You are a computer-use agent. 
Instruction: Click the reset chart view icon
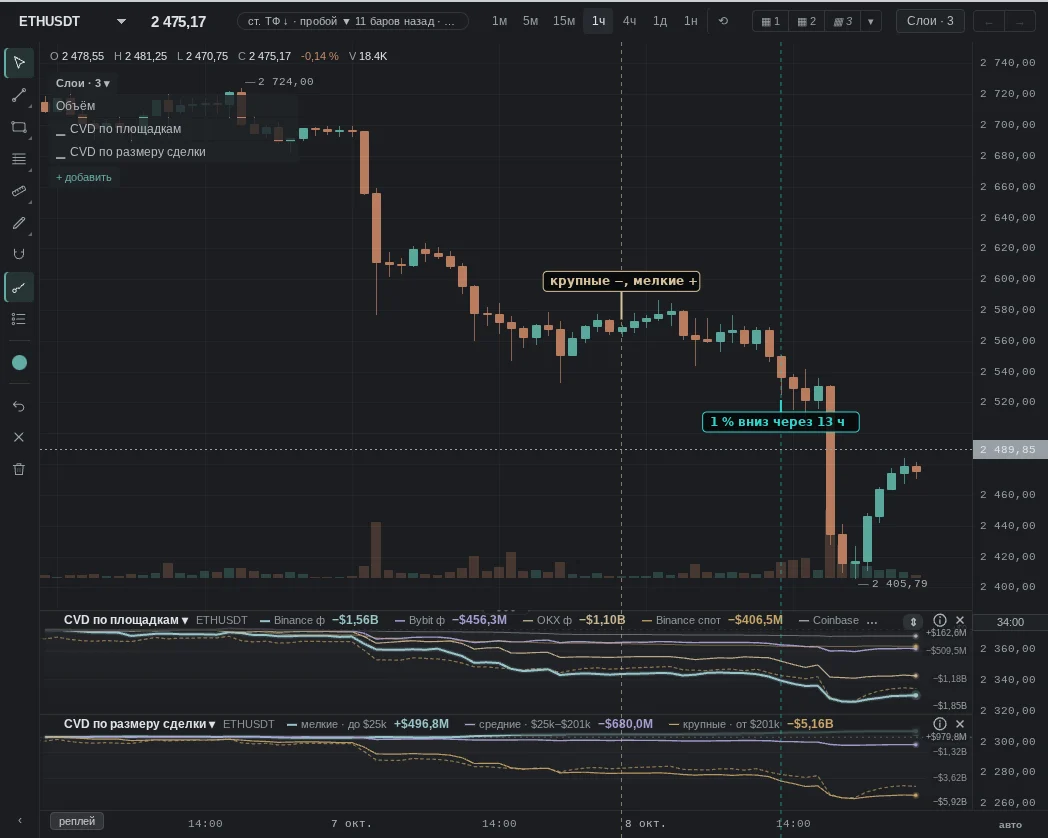click(x=723, y=21)
